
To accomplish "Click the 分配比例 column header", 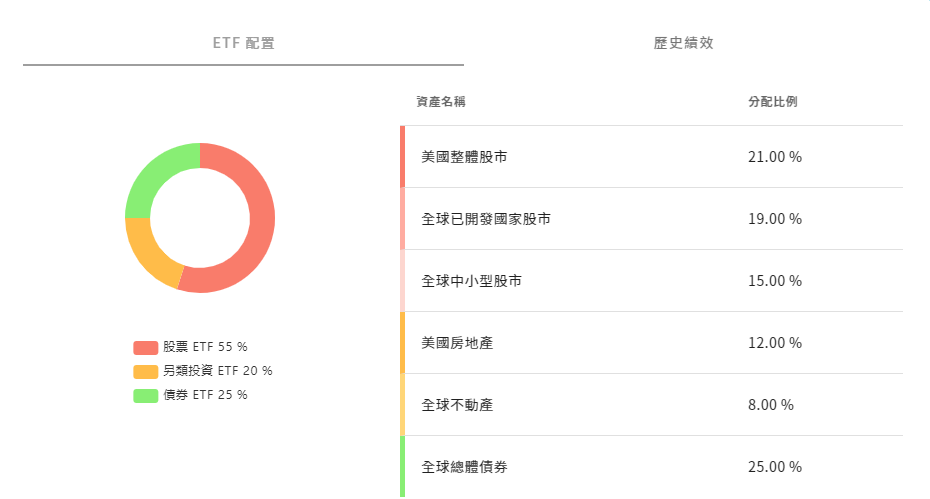I will [x=773, y=102].
